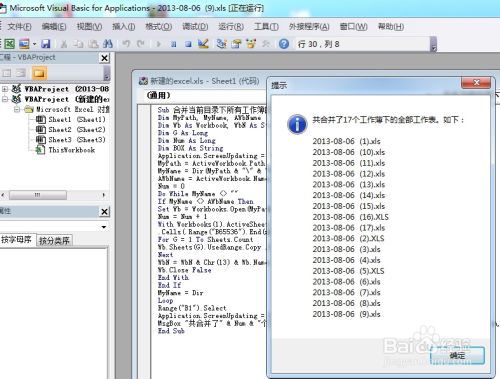500x379 pixels.
Task: Expand the first VBAProject (2013-08) node
Action: coord(5,89)
